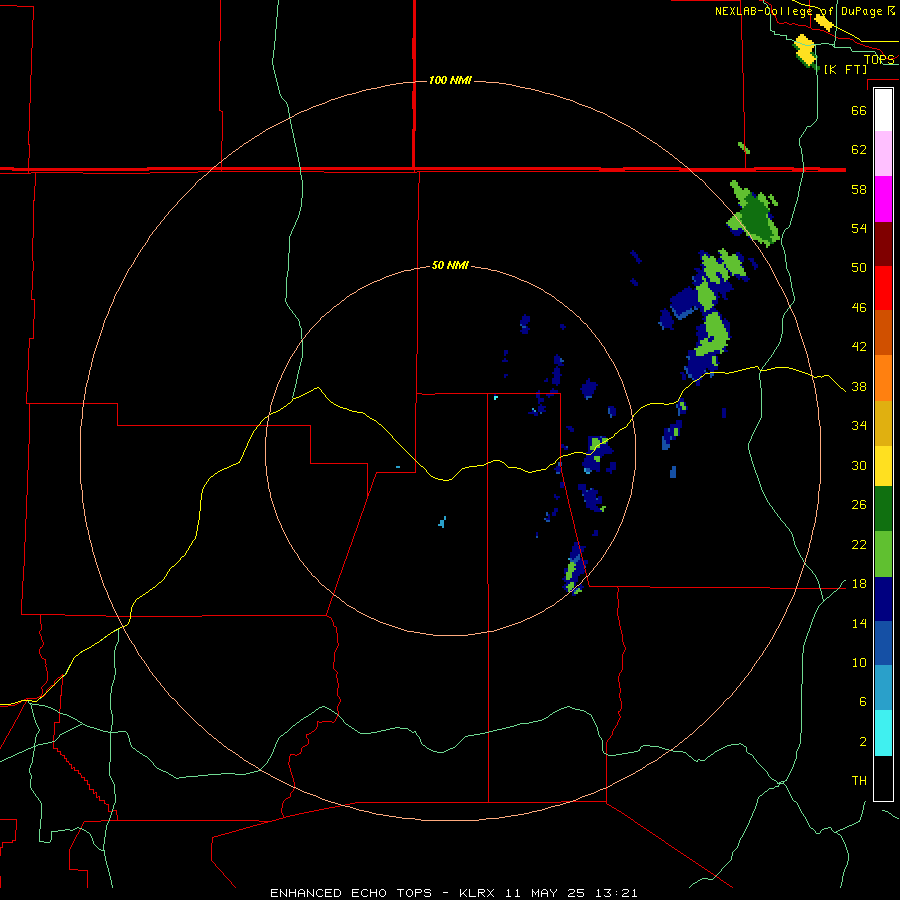Click the 11 MAY 25 date text
This screenshot has height=900, width=900.
point(545,893)
